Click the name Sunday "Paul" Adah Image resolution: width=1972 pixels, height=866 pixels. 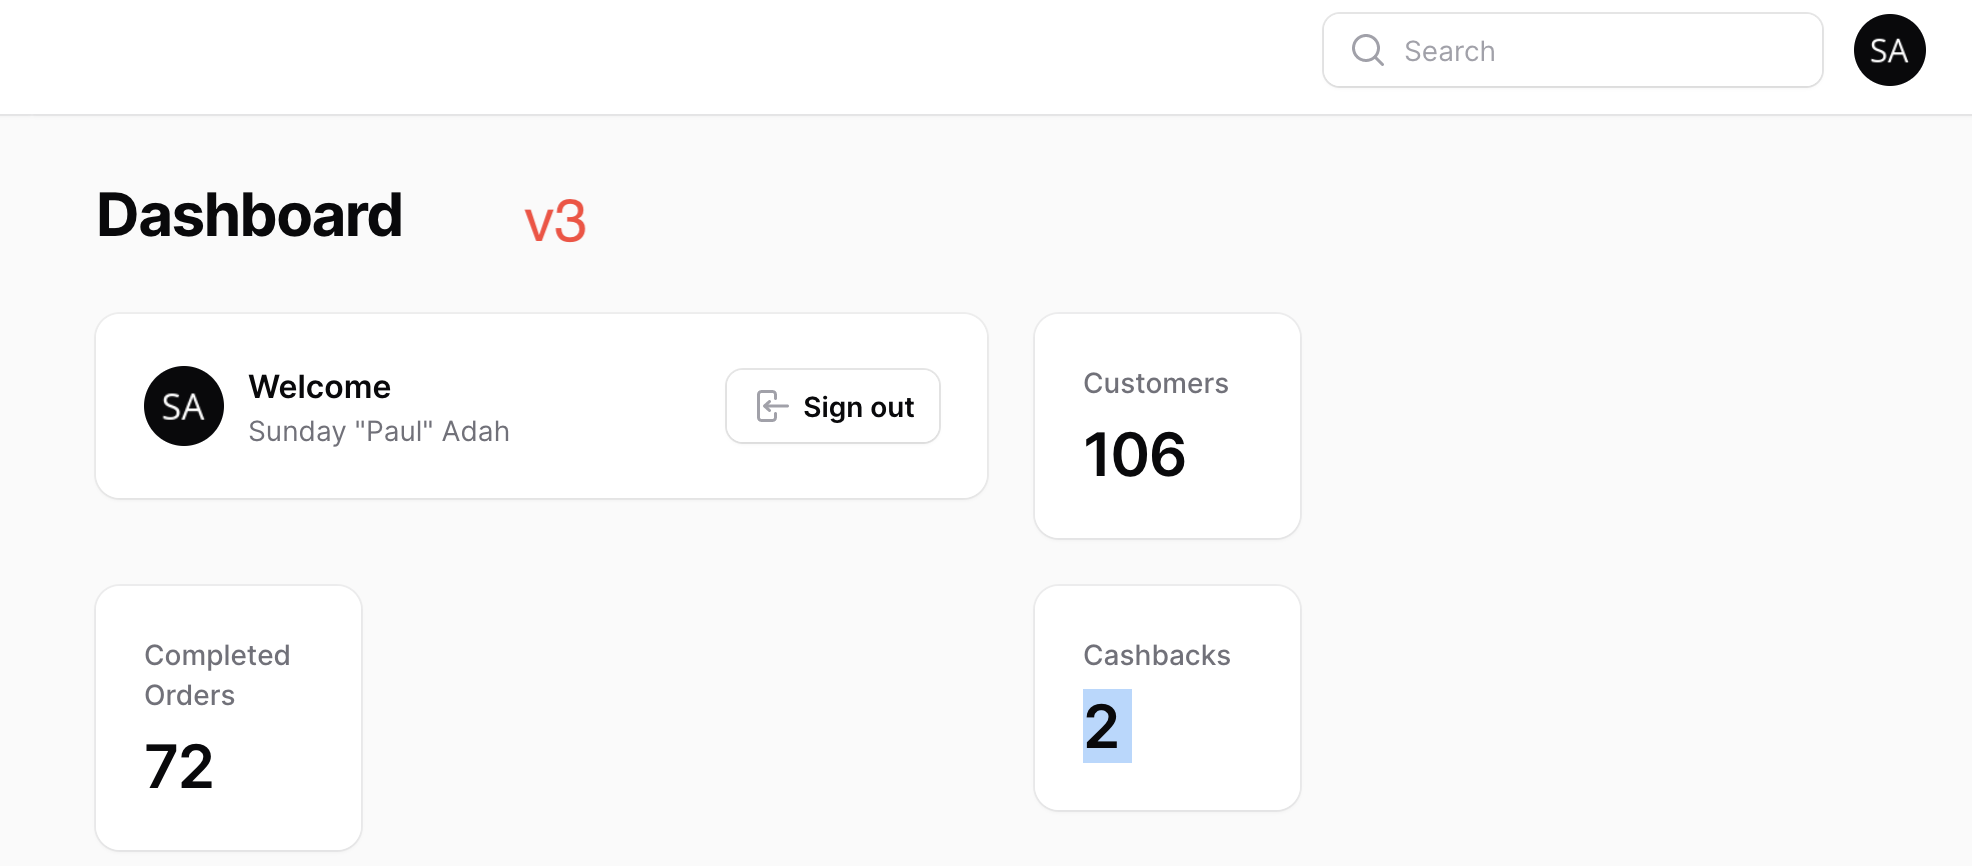(x=379, y=431)
